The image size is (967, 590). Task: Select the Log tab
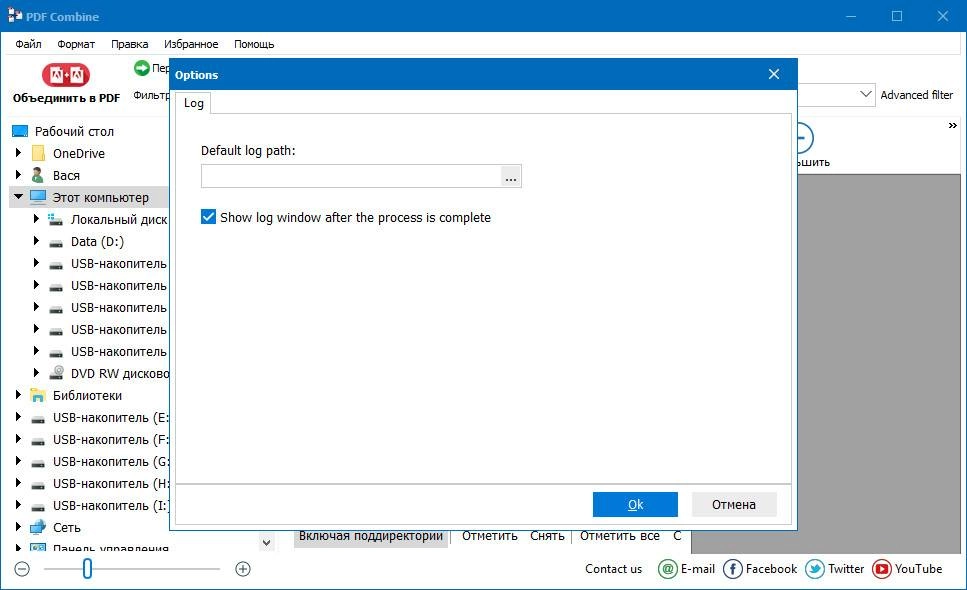click(x=194, y=103)
